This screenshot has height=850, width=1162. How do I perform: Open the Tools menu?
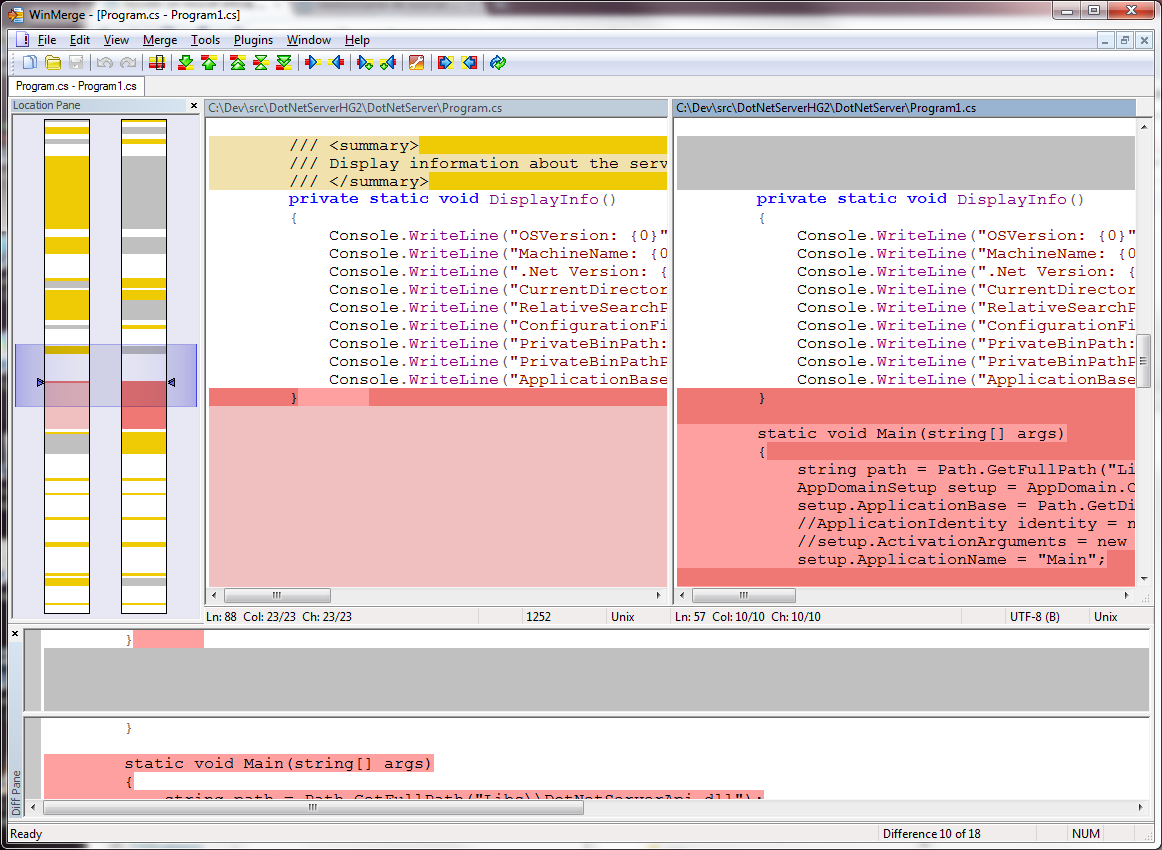205,40
